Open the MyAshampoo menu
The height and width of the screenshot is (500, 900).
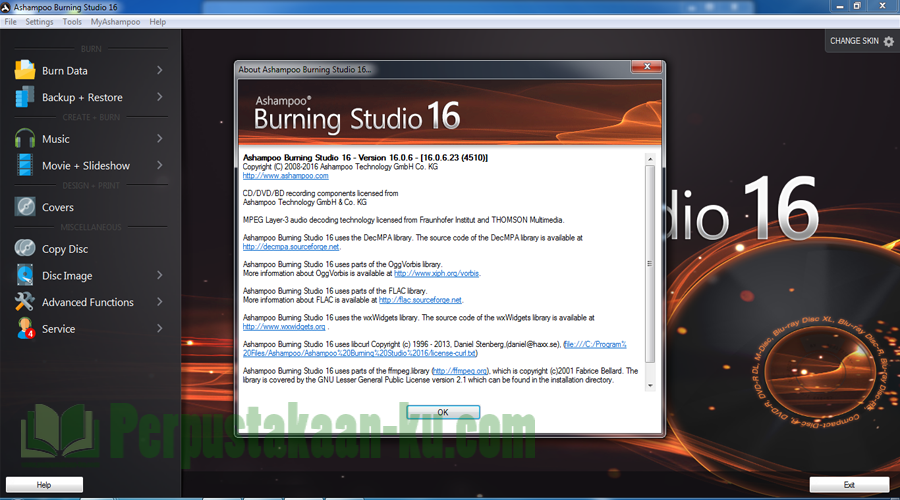pyautogui.click(x=115, y=22)
